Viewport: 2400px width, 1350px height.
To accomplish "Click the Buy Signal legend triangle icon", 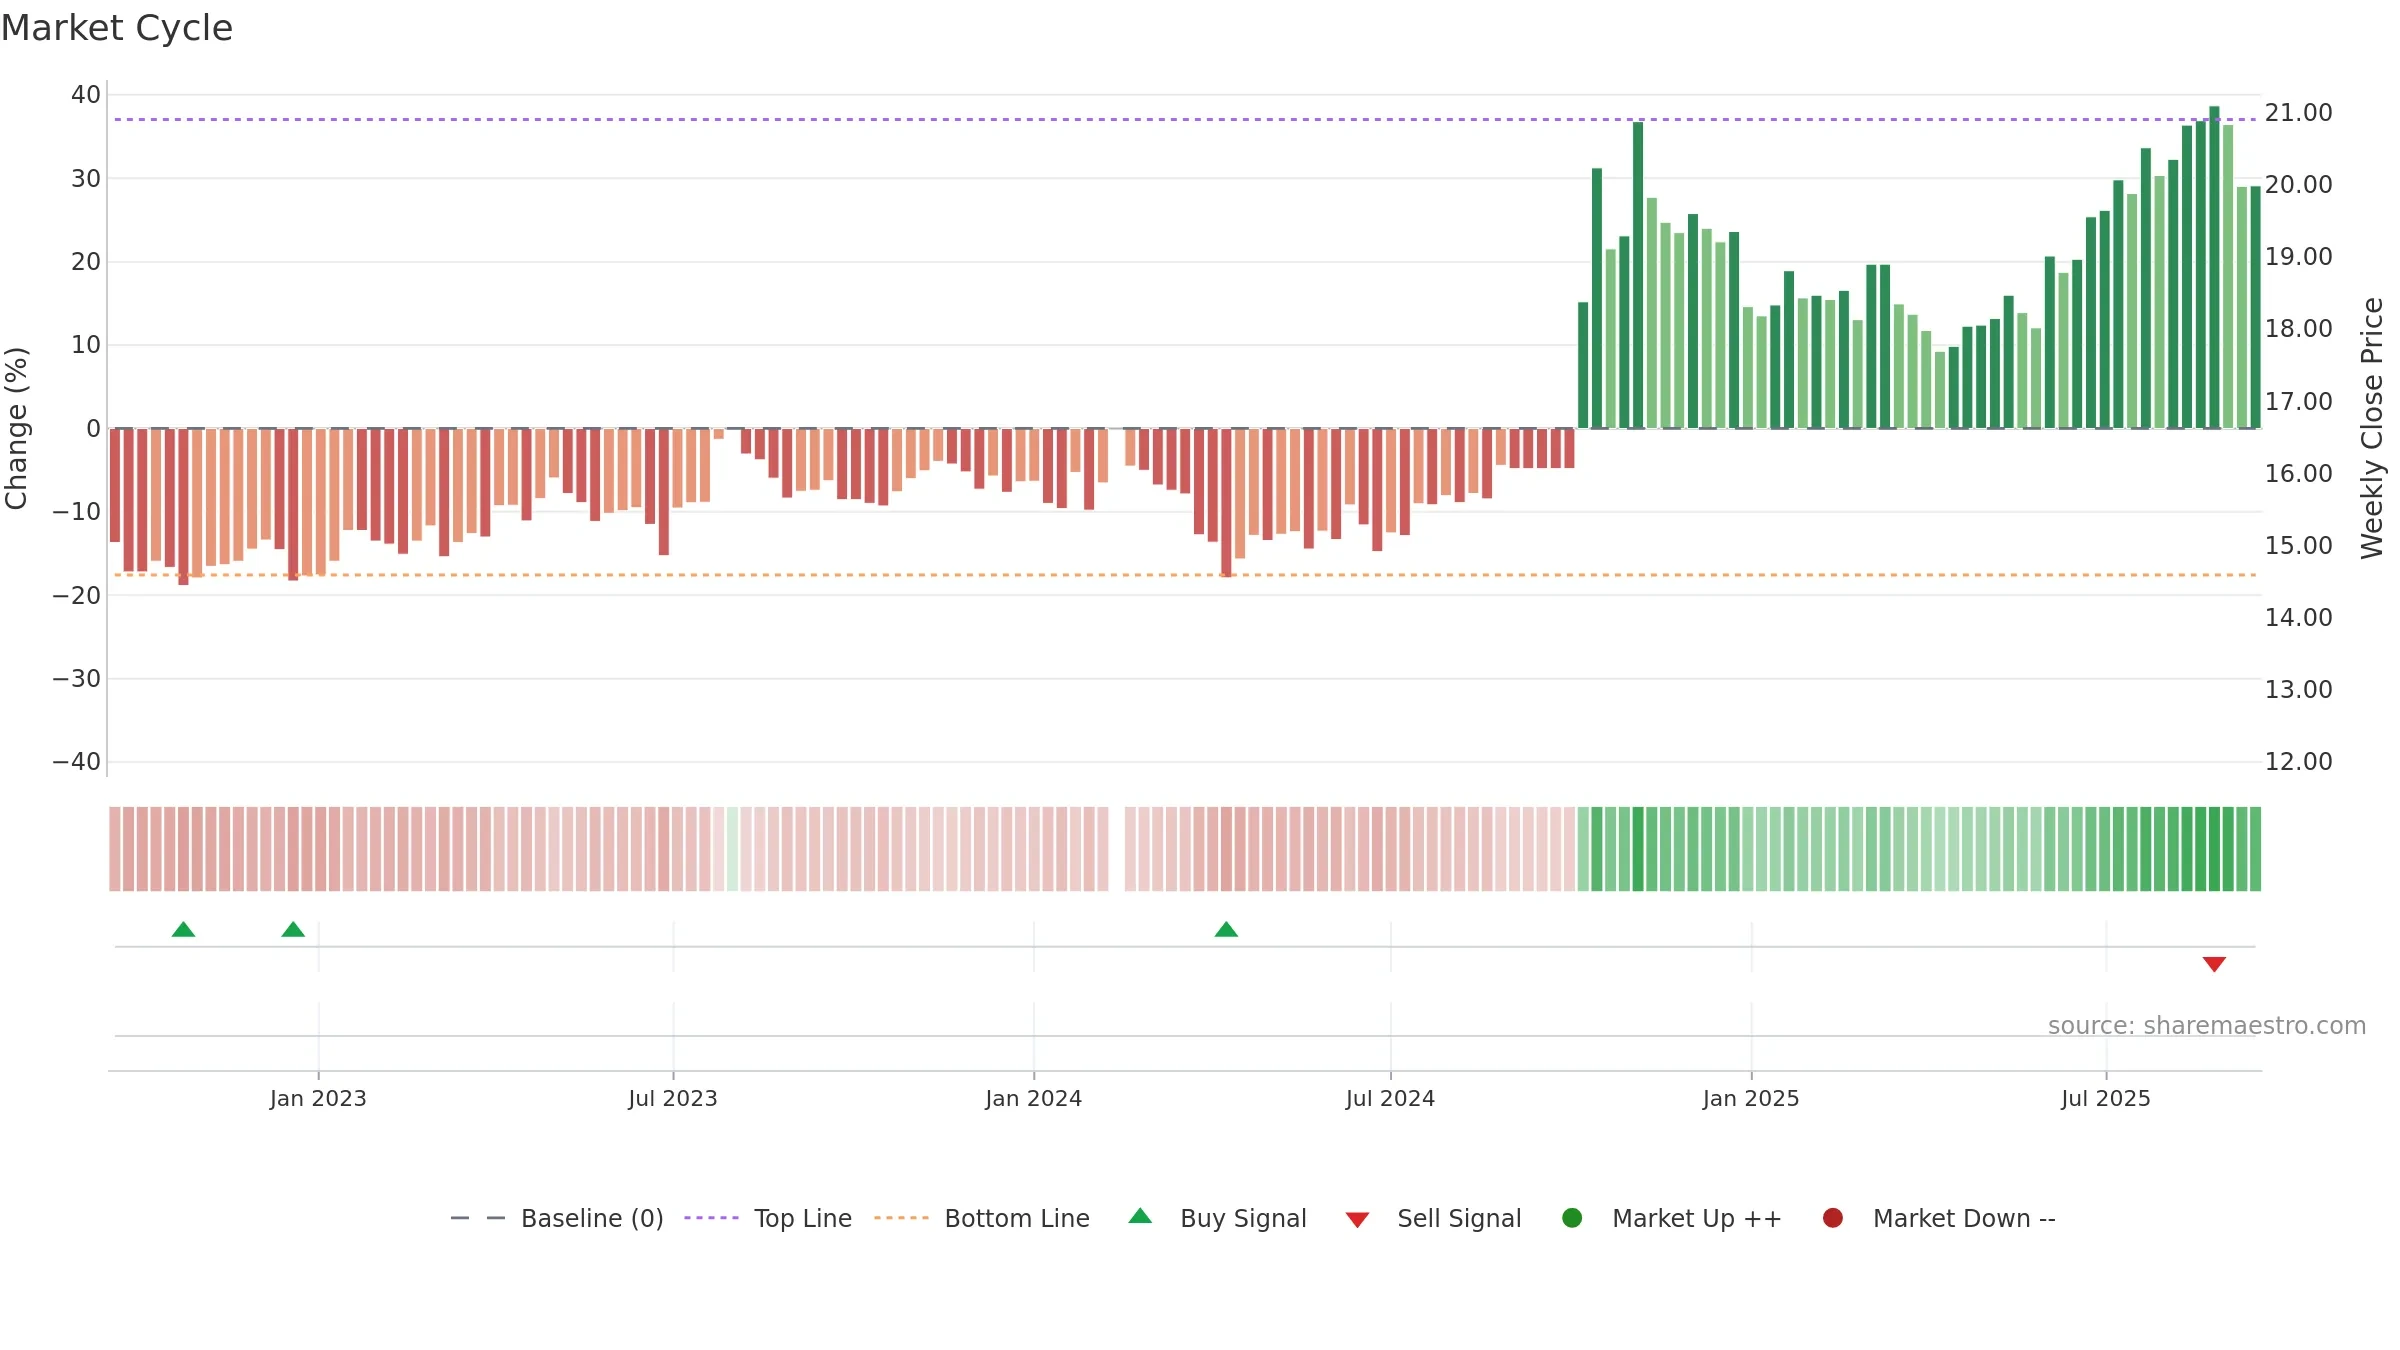I will 1140,1216.
